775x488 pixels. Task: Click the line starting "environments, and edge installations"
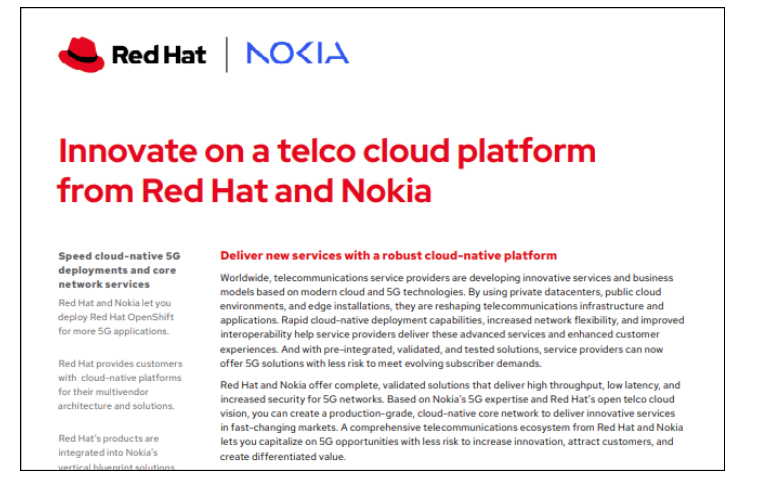[x=440, y=306]
